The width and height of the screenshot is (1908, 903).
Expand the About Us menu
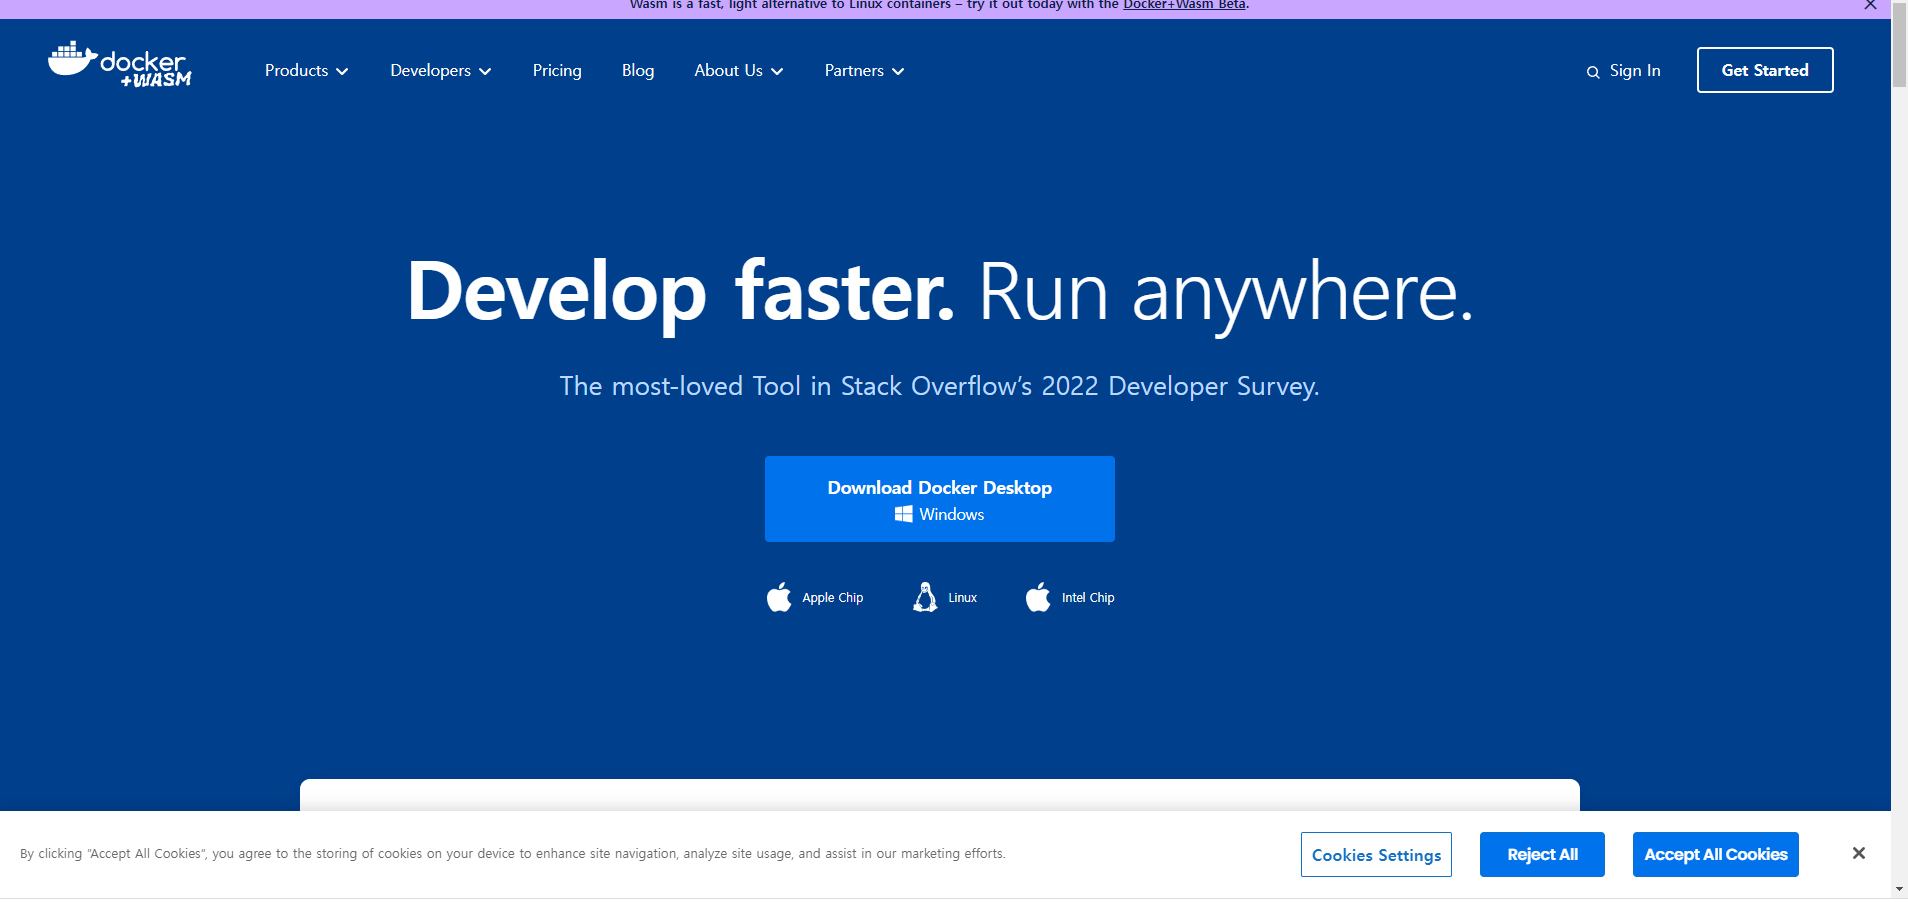click(738, 70)
